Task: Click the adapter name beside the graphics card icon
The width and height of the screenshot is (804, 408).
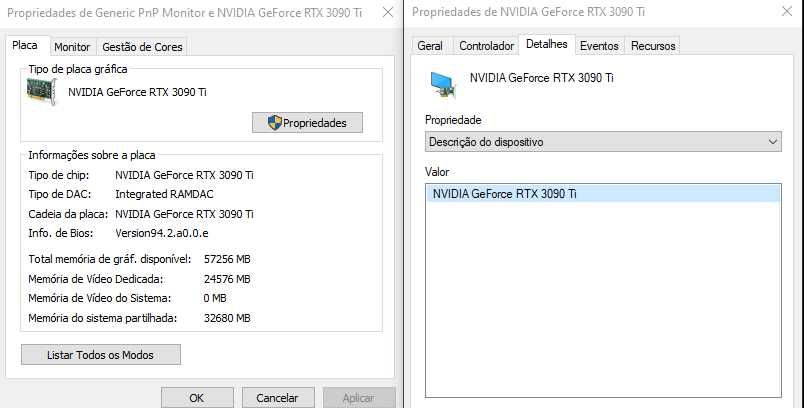Action: pyautogui.click(x=137, y=92)
